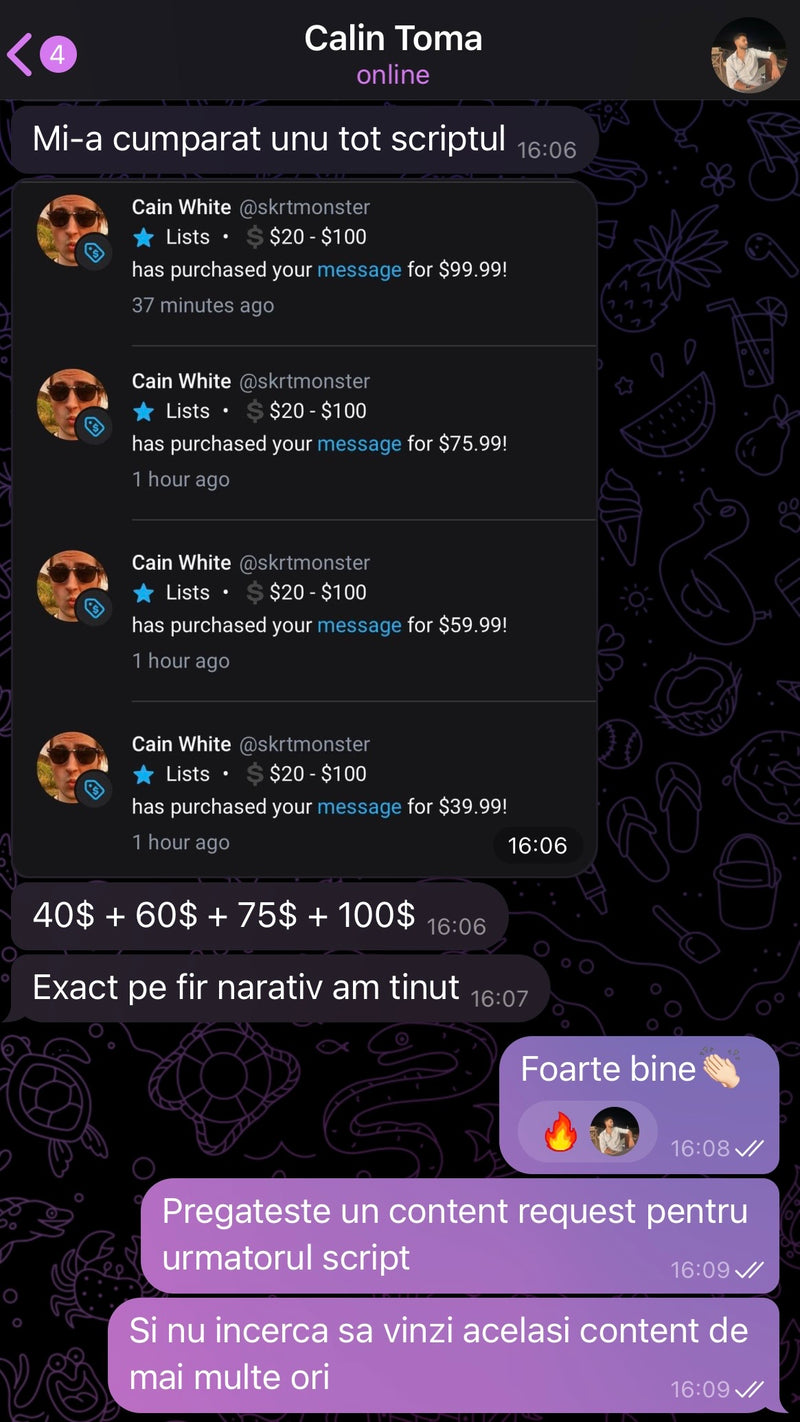Tap Cain White avatar in first notification
800x1422 pixels.
(73, 231)
